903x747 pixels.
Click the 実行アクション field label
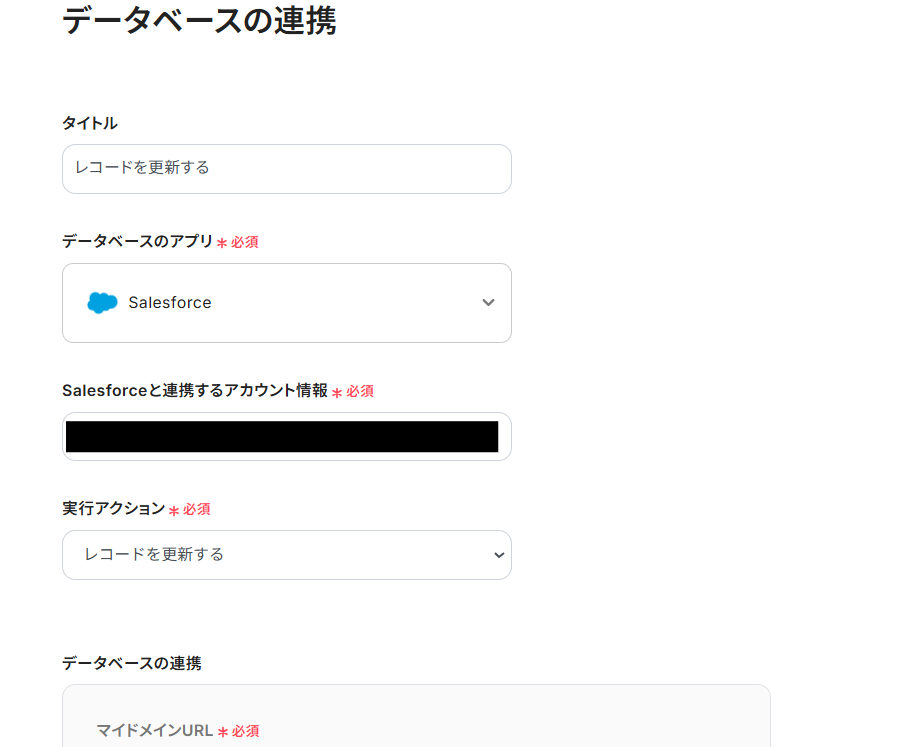coord(113,508)
